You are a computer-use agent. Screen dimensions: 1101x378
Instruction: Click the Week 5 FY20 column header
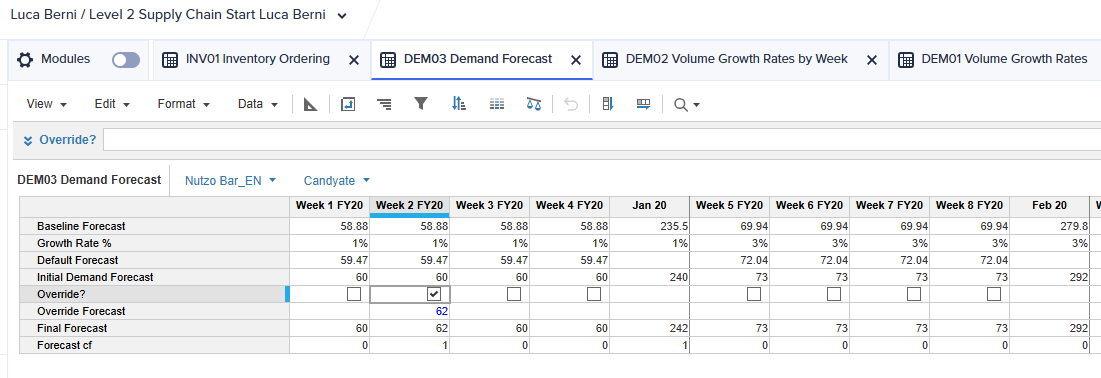pyautogui.click(x=730, y=206)
